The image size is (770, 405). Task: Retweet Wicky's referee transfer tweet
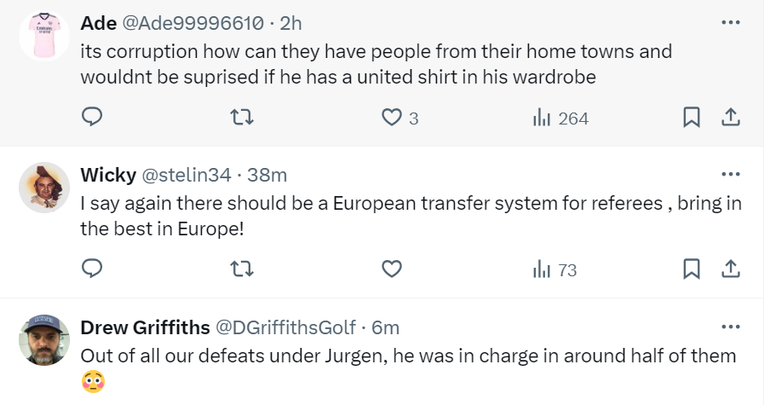[x=241, y=269]
